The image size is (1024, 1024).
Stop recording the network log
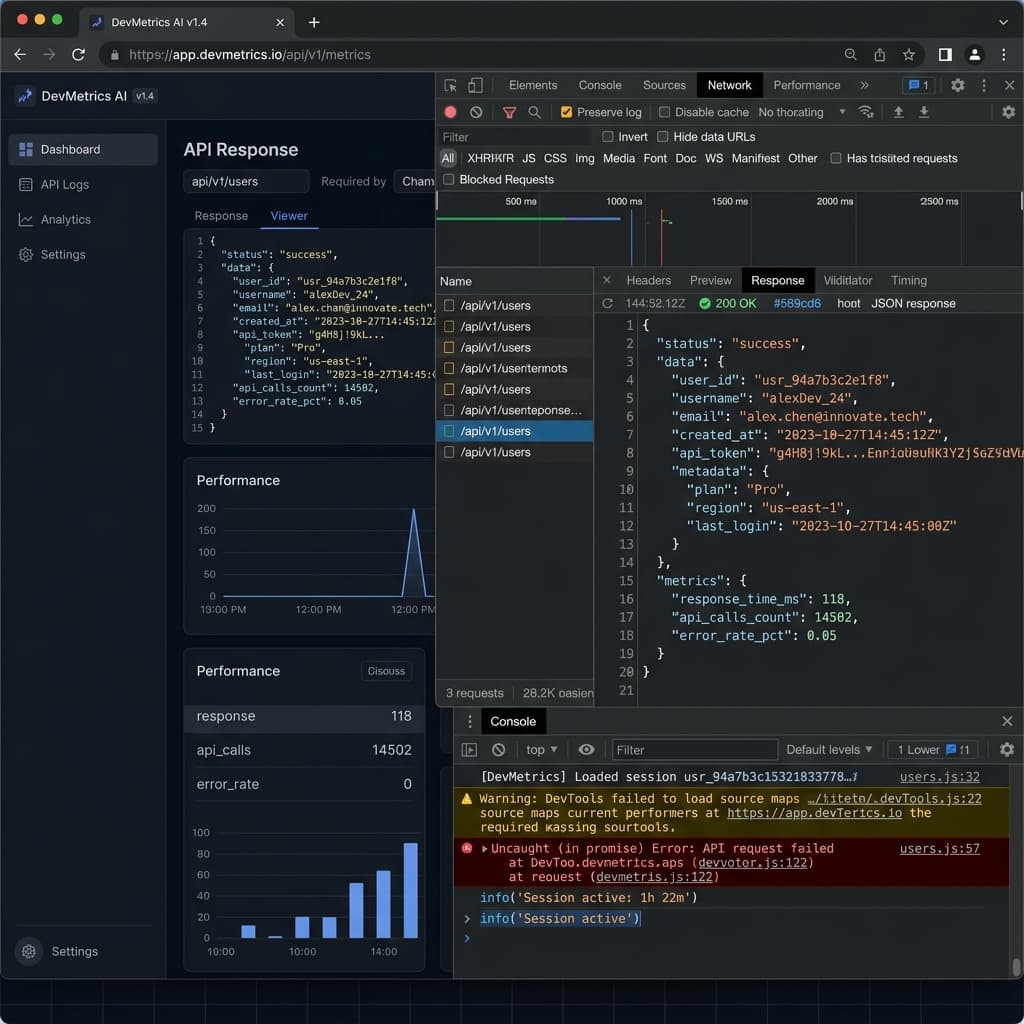tap(451, 112)
